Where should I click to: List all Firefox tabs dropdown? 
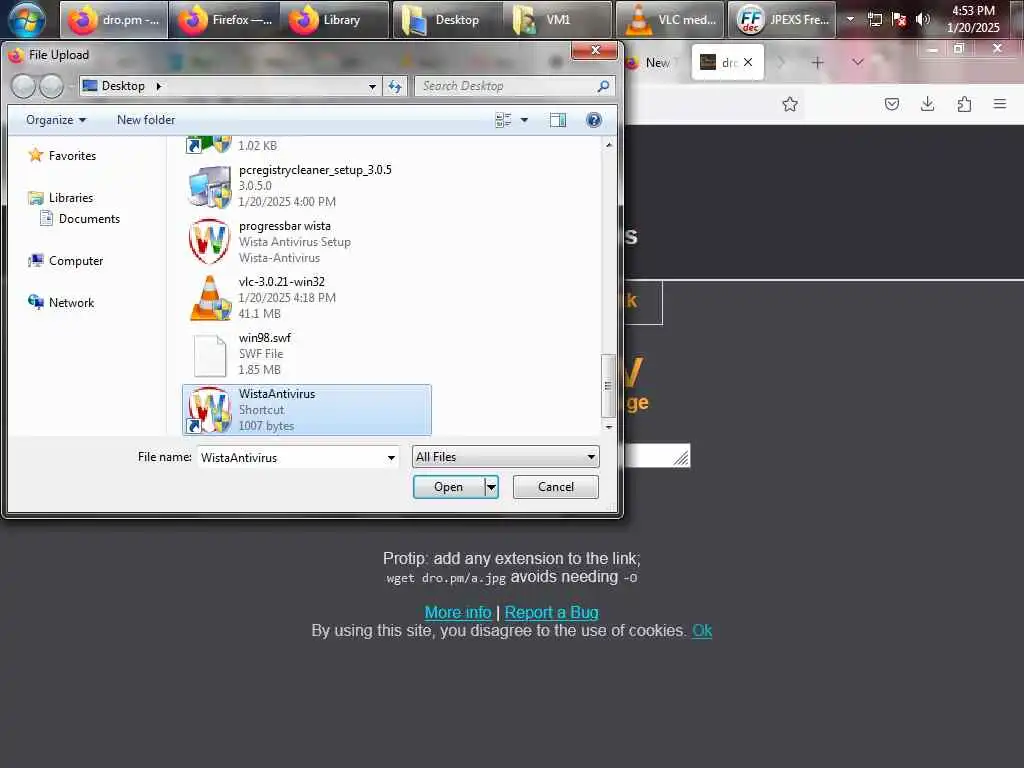pyautogui.click(x=858, y=63)
